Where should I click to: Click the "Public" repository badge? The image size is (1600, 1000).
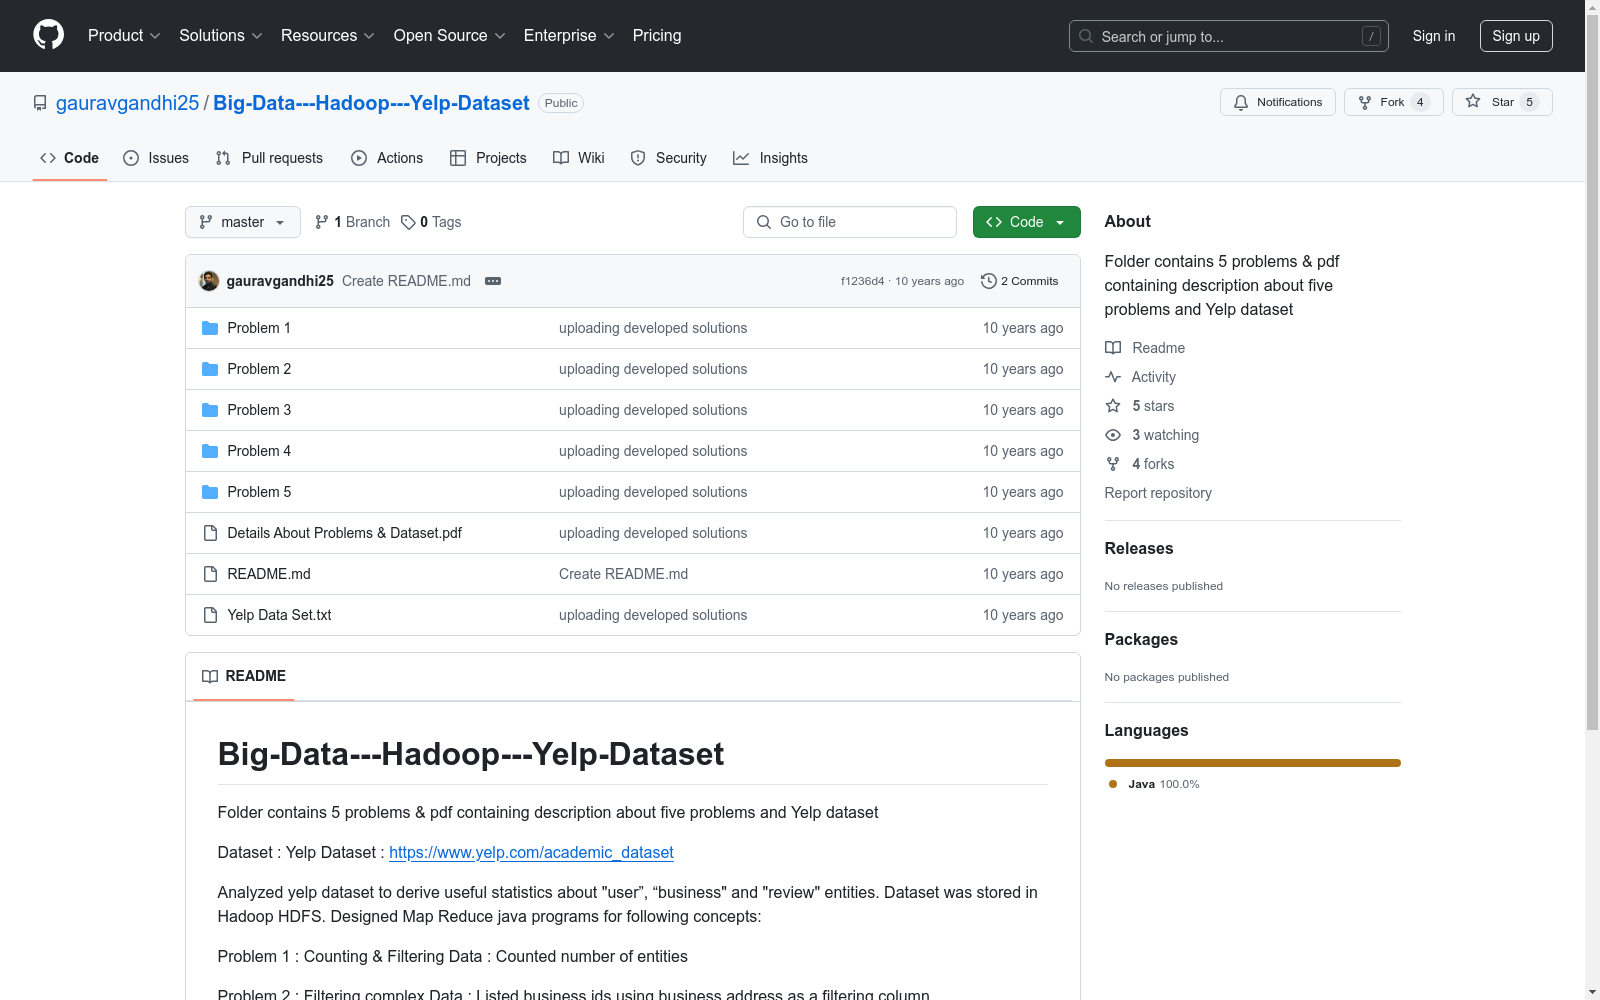561,103
